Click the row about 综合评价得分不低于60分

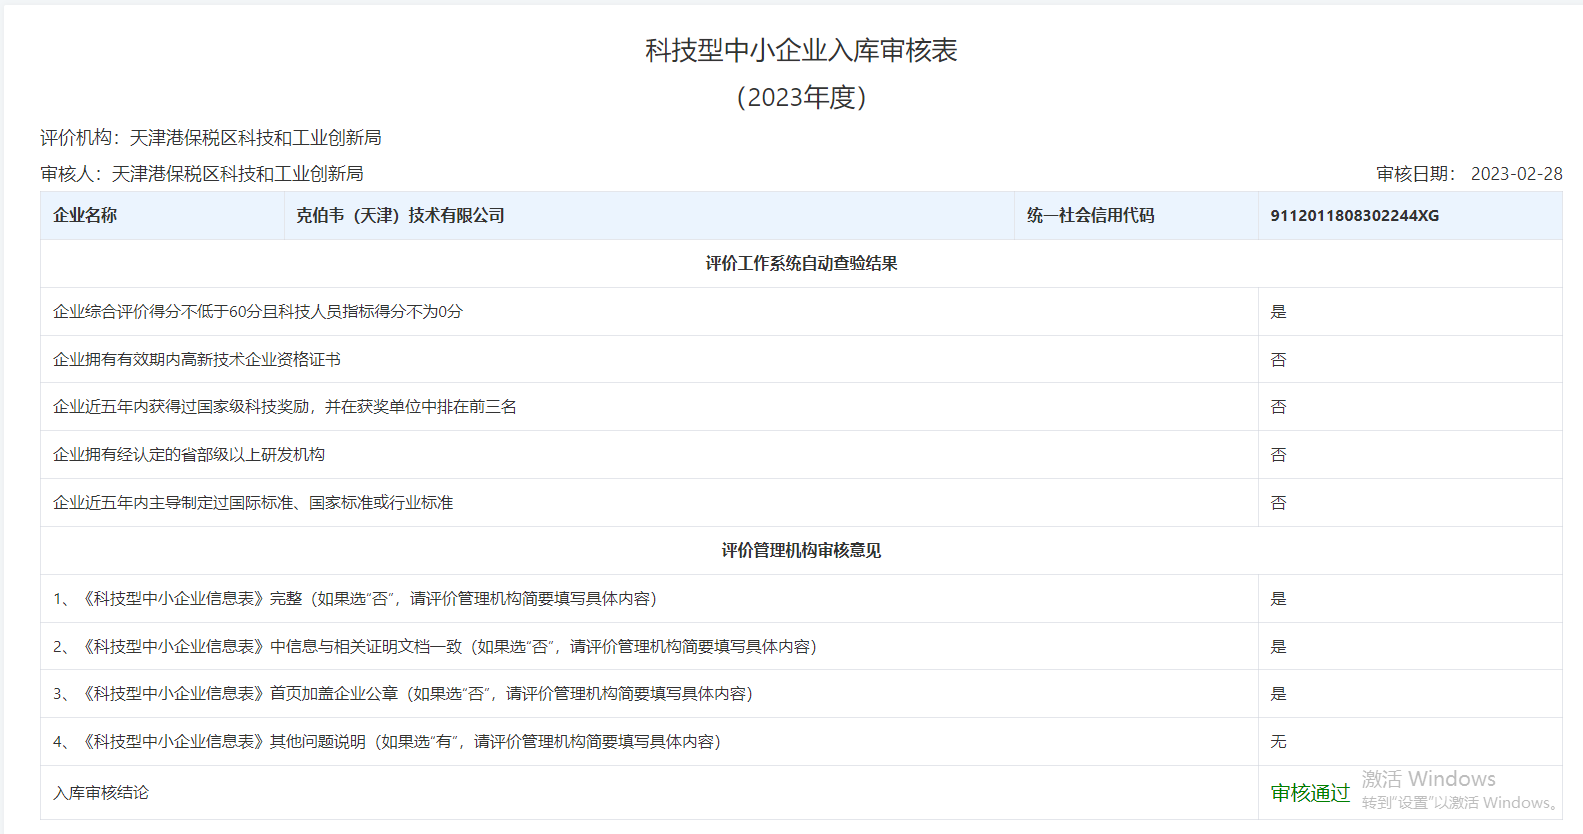[257, 312]
